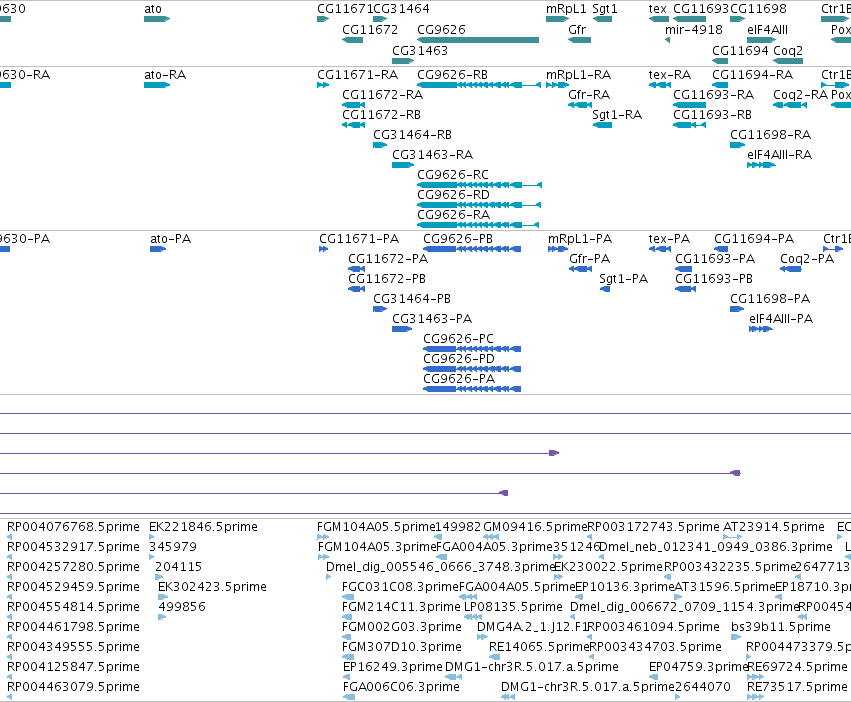Select the ato-PA protein feature
This screenshot has height=702, width=851.
point(158,249)
